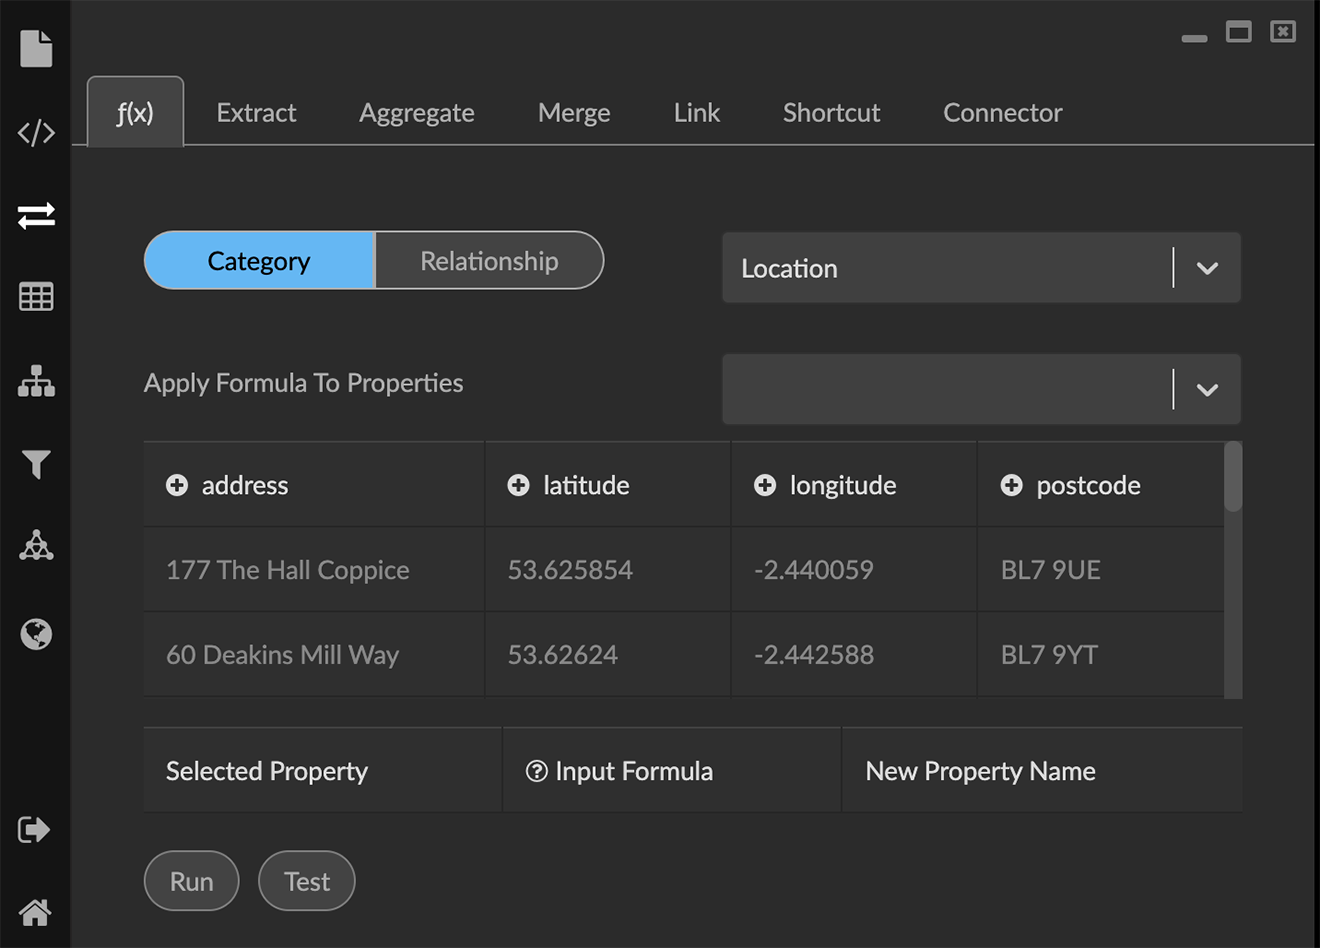
Task: Switch to the Relationship toggle option
Action: 489,261
